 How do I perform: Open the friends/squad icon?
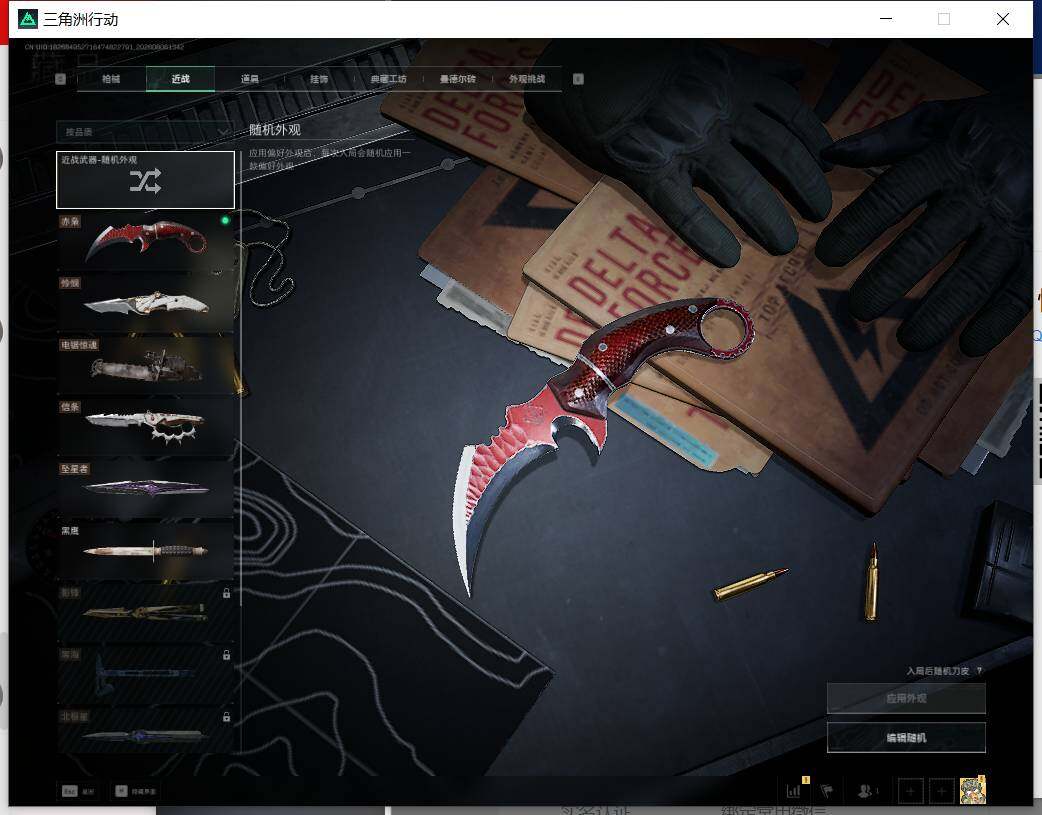867,790
